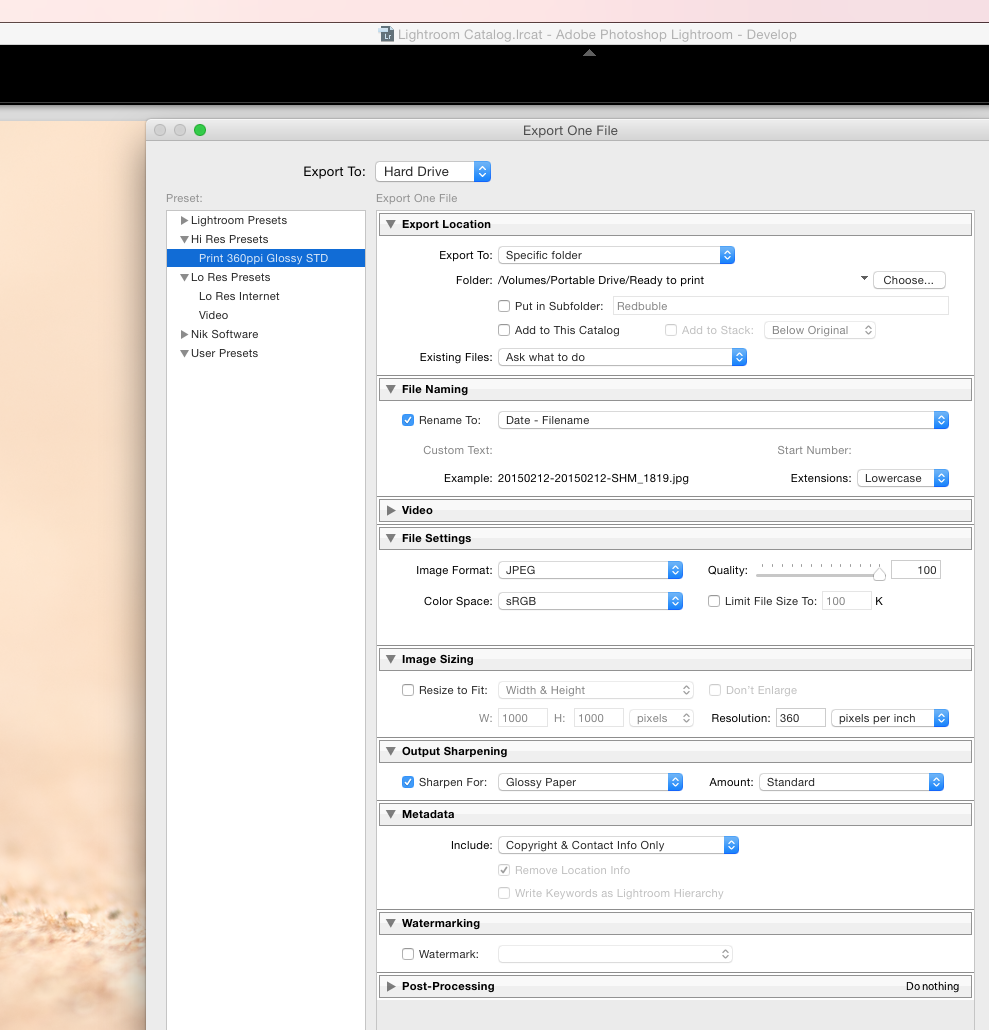Click the Choose... folder button

pyautogui.click(x=908, y=281)
